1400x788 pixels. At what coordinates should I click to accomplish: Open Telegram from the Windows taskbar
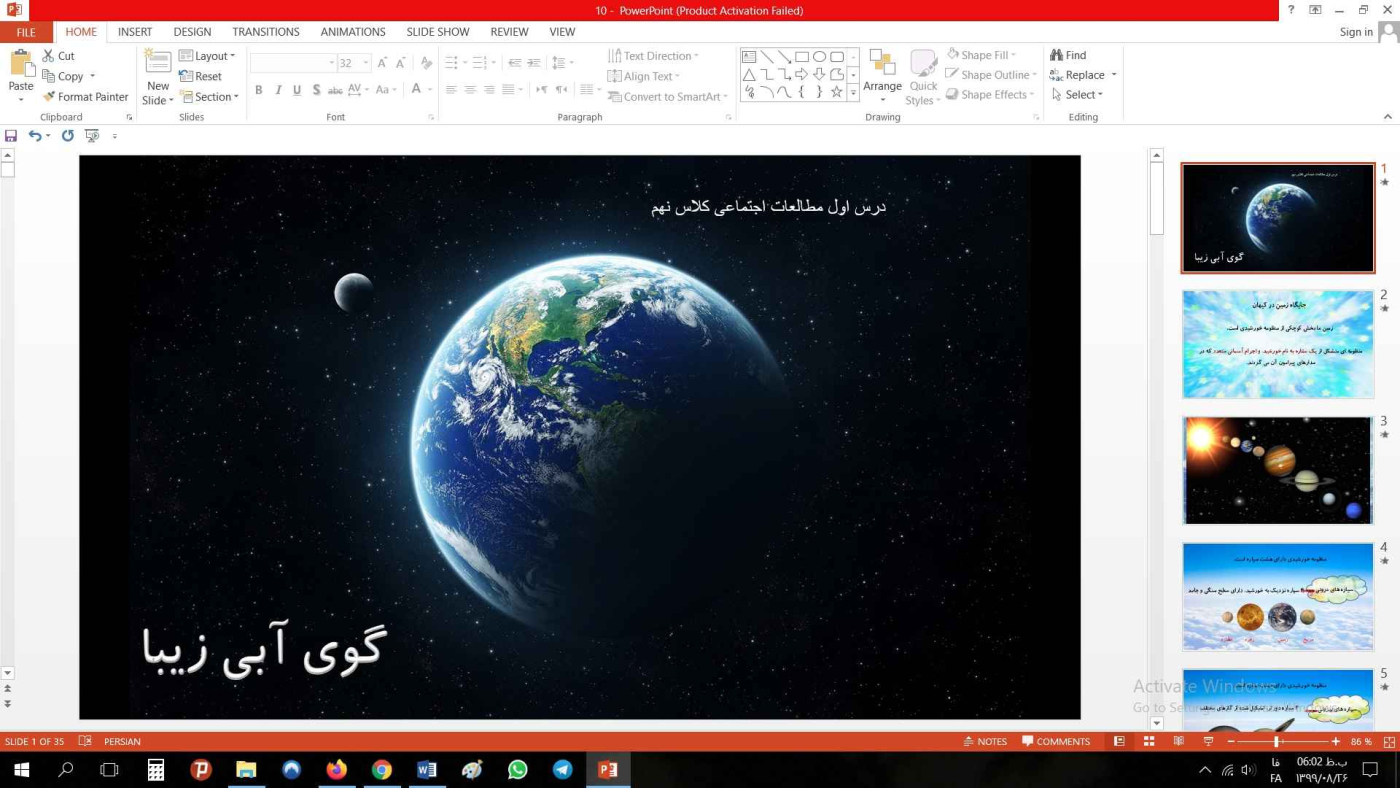coord(563,769)
